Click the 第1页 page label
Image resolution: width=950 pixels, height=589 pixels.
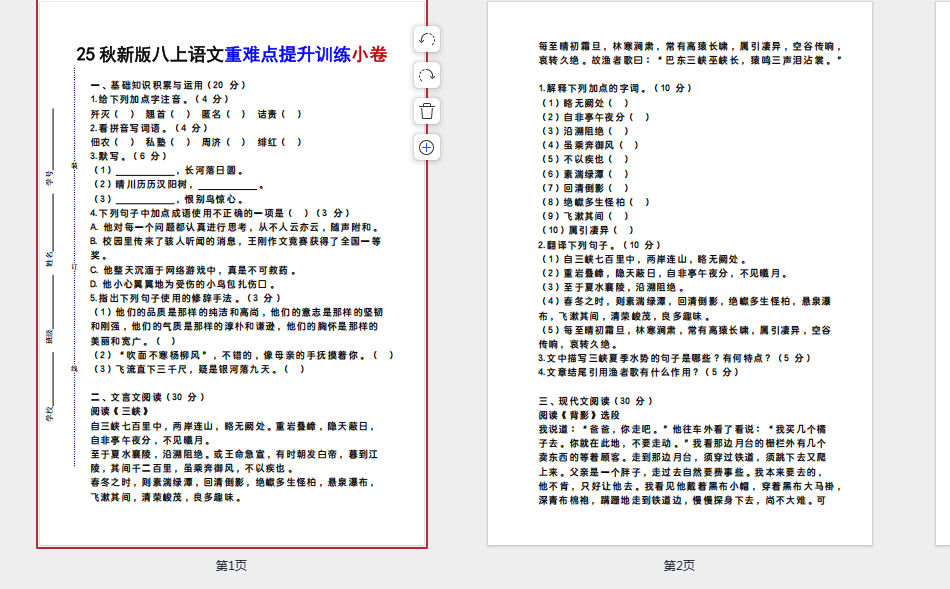point(231,566)
